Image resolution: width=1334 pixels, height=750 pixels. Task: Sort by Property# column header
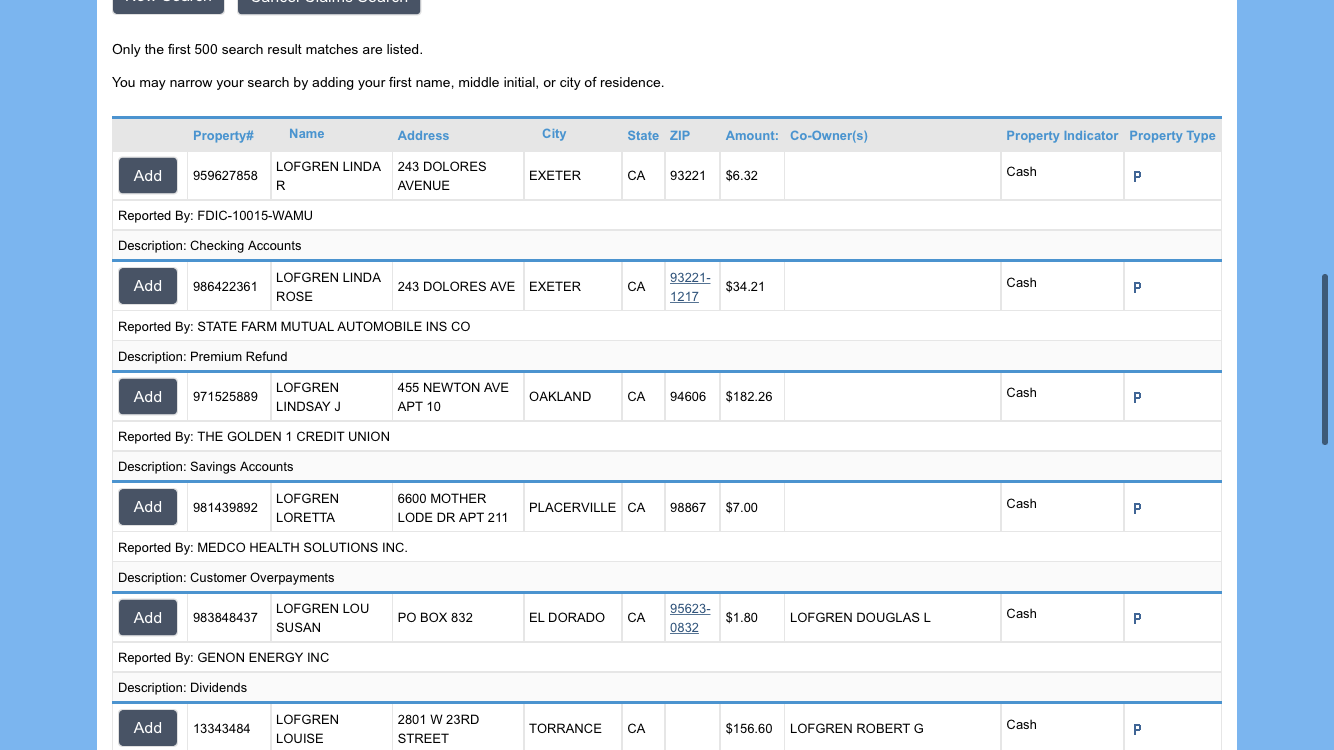pos(223,135)
